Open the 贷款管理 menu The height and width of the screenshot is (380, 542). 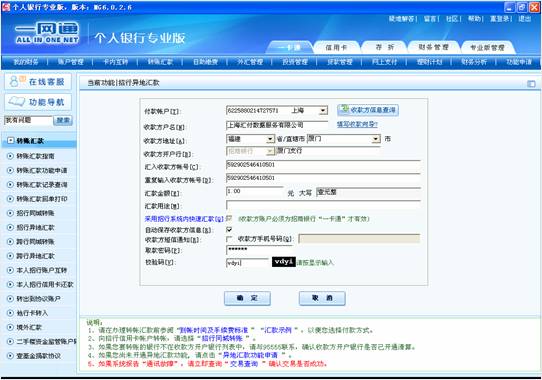tap(340, 62)
